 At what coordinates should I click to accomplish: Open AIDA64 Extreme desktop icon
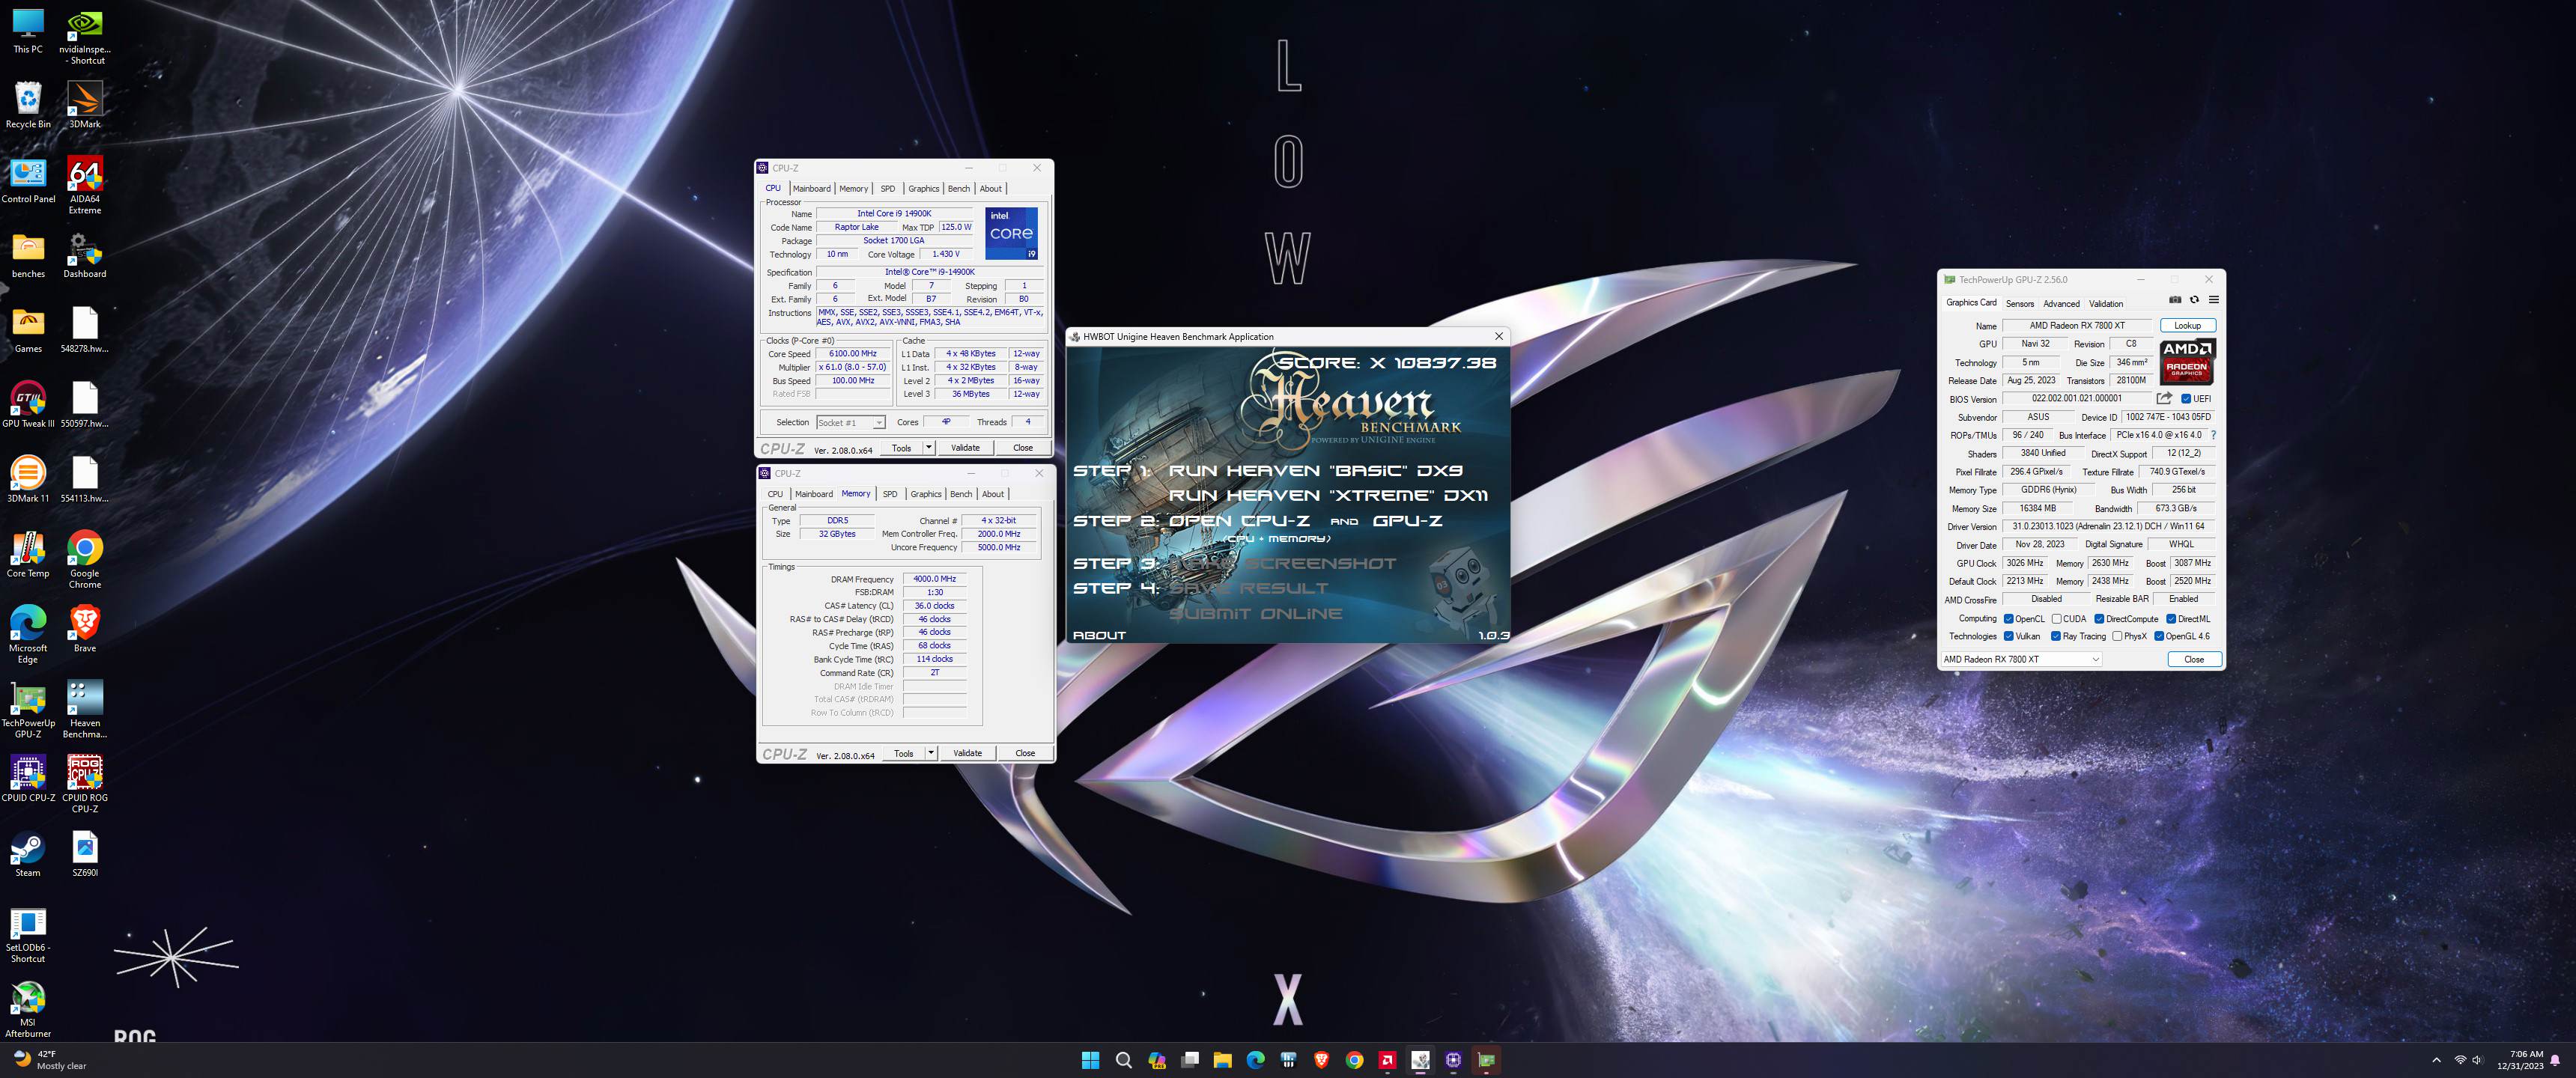tap(84, 184)
